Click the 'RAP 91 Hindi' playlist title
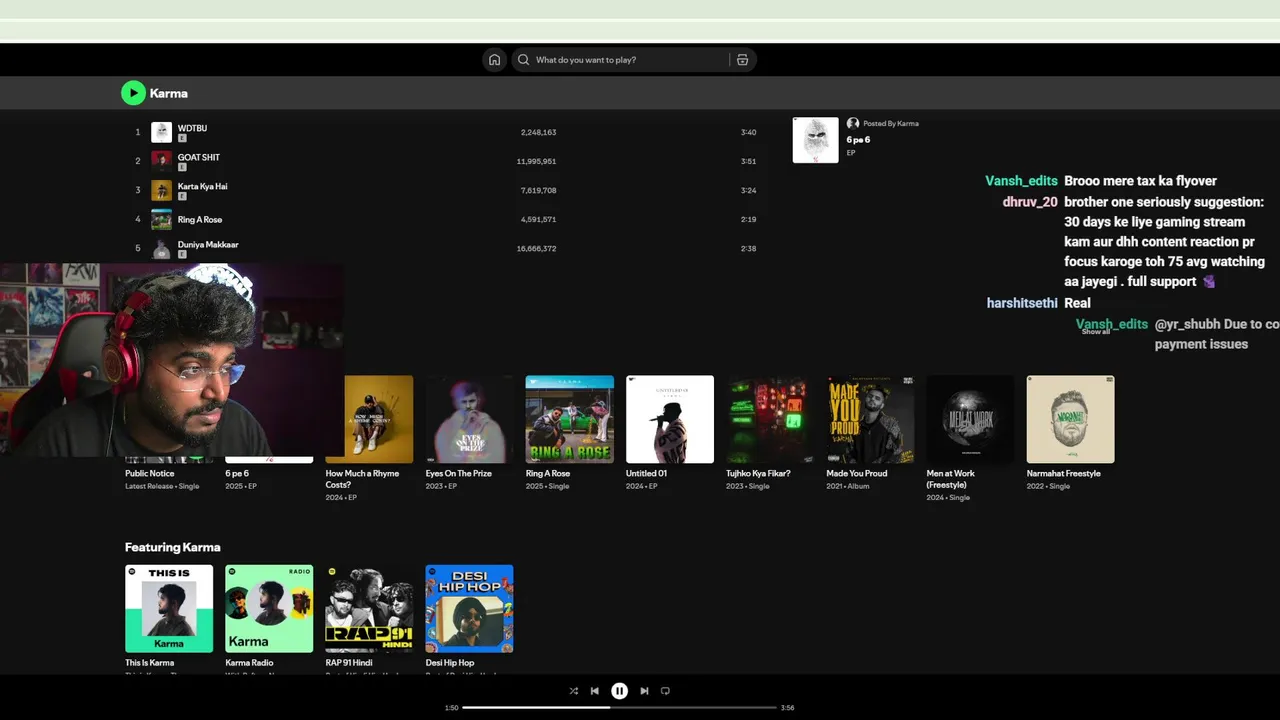Screen dimensions: 1280x720 pos(349,663)
